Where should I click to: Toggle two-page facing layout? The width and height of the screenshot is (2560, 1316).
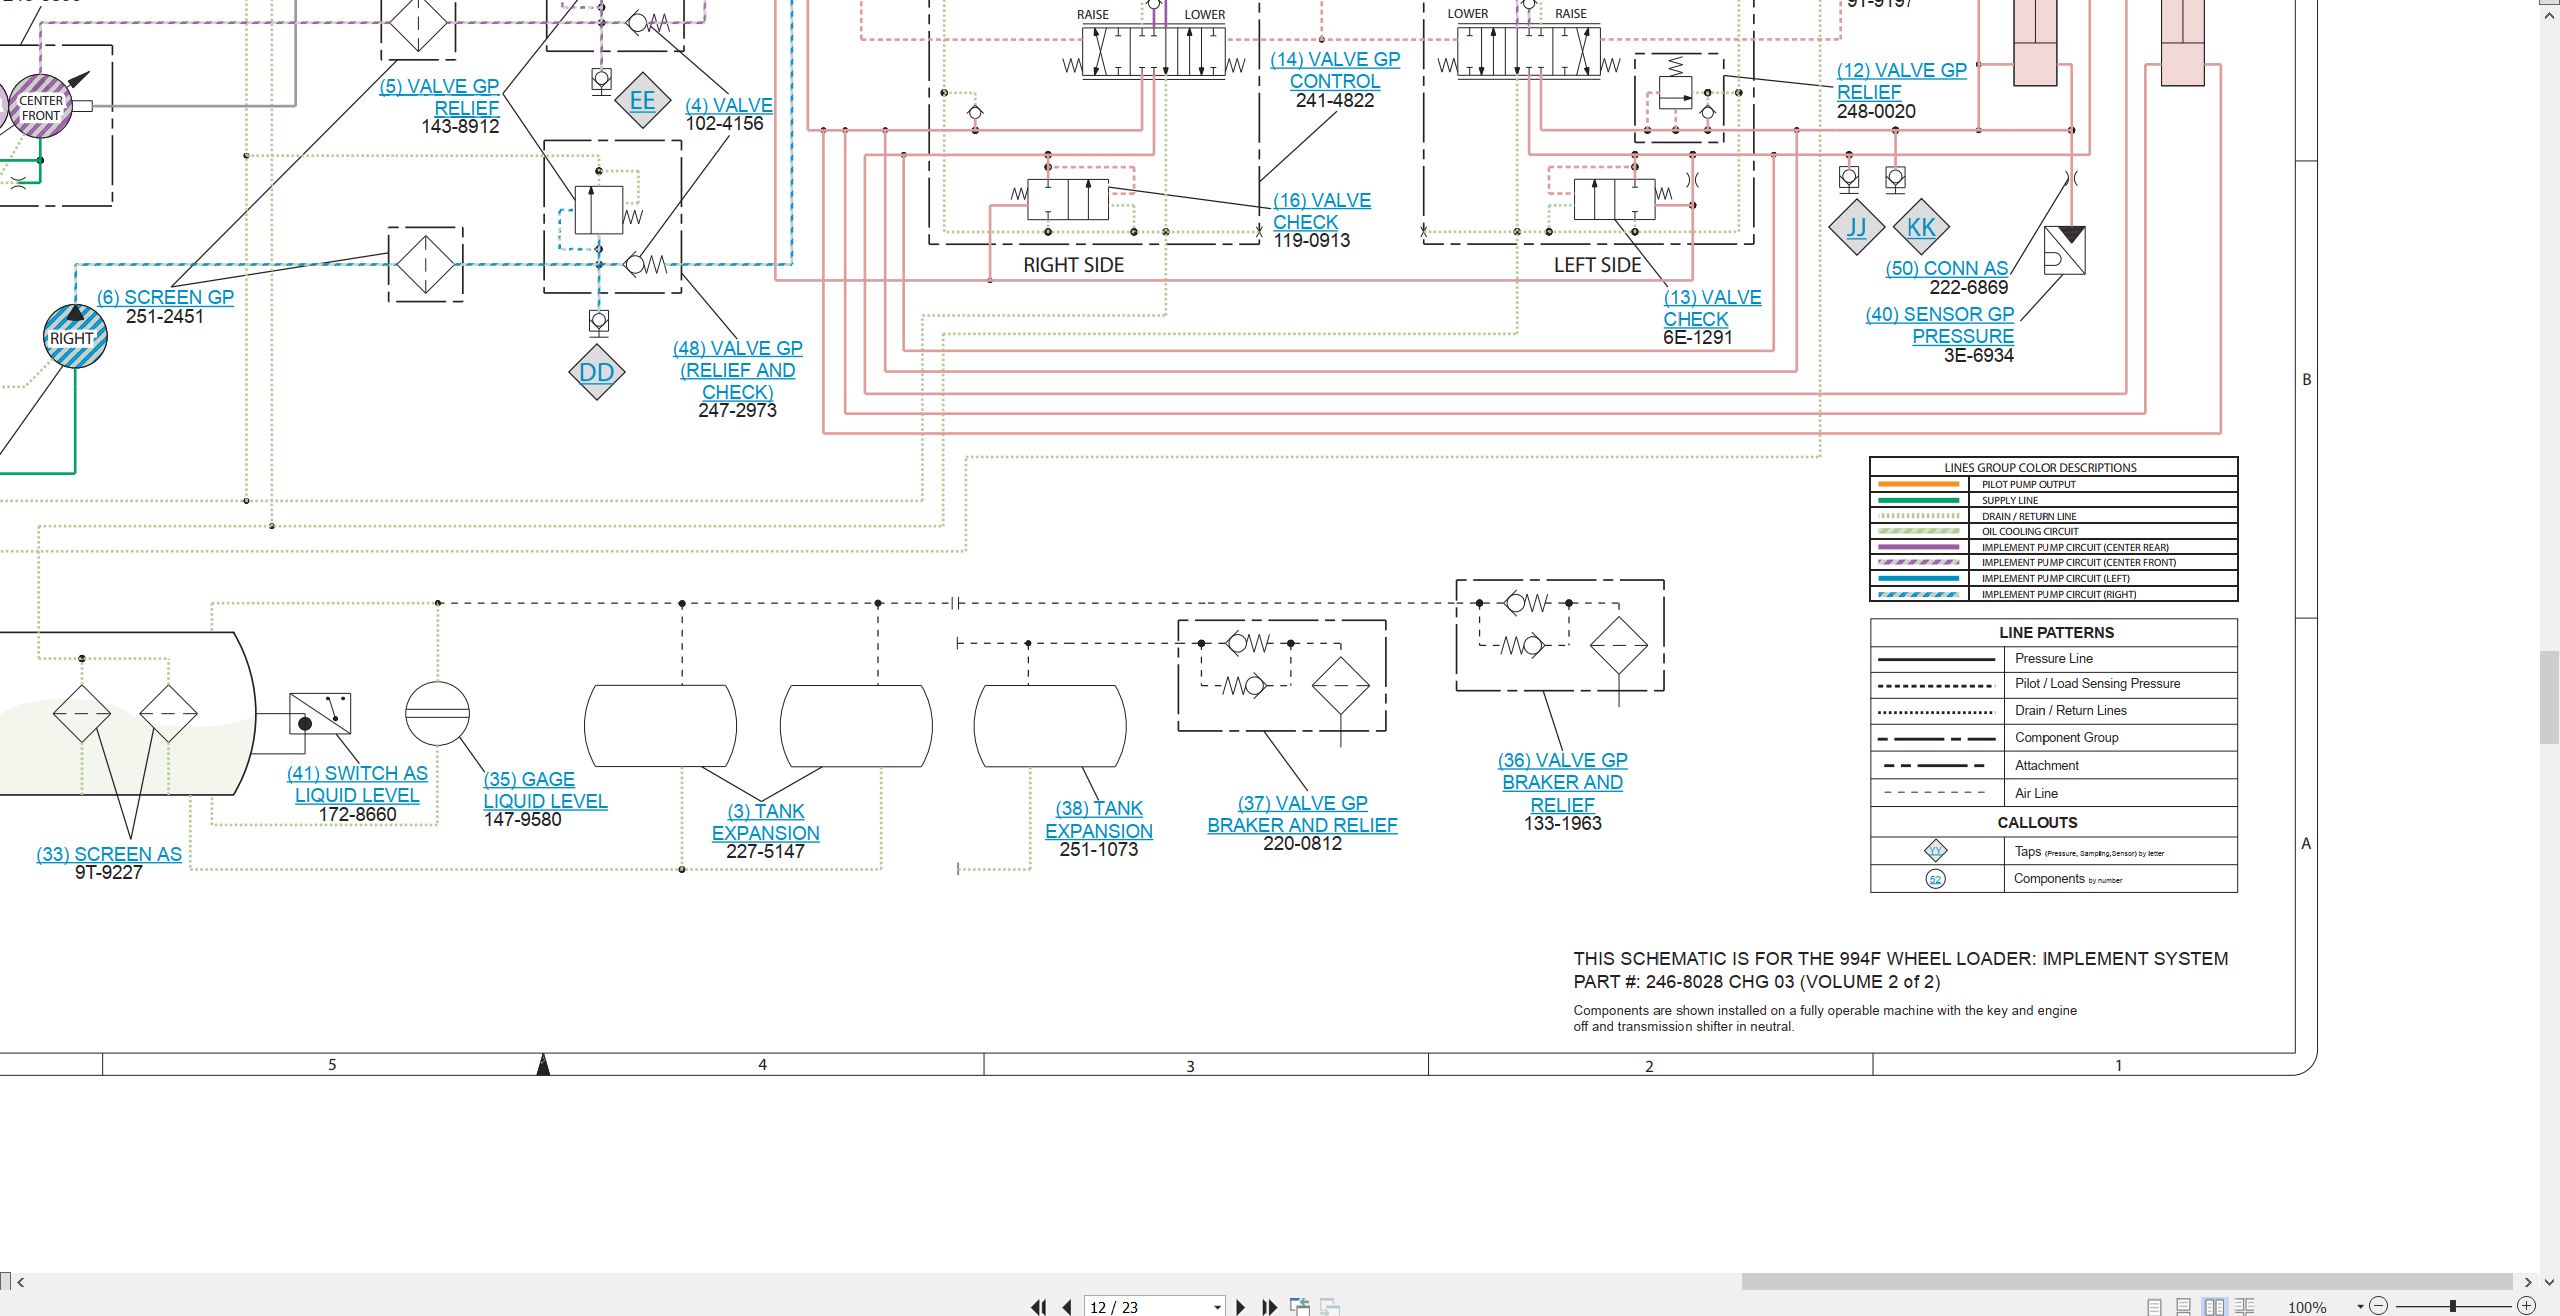tap(2214, 1306)
